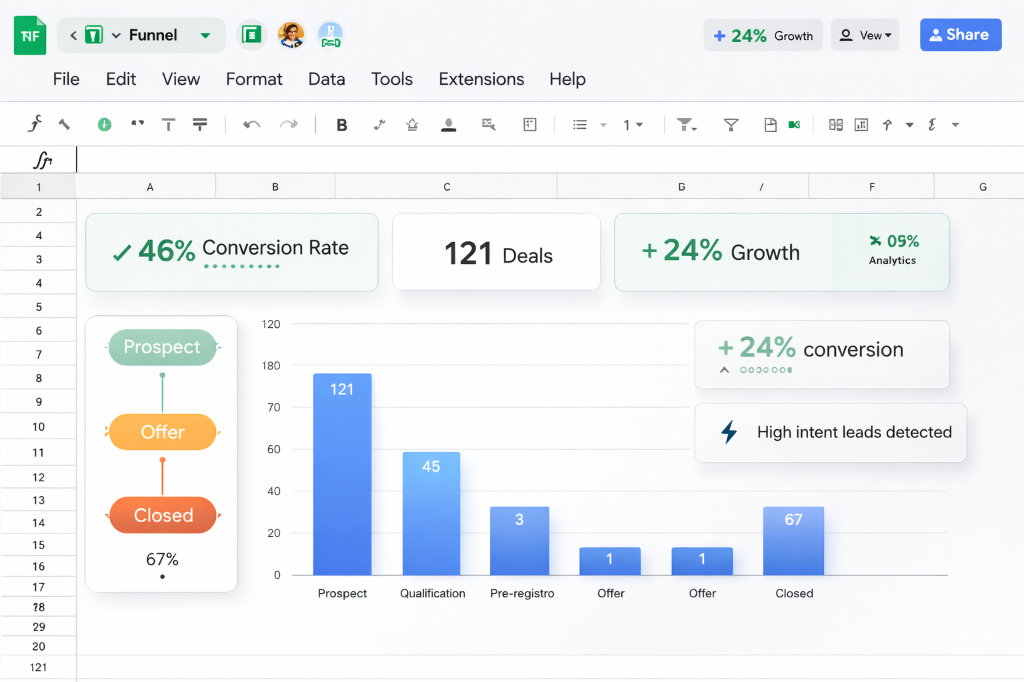Open the View dropdown near Share
The image size is (1024, 682).
(x=864, y=34)
